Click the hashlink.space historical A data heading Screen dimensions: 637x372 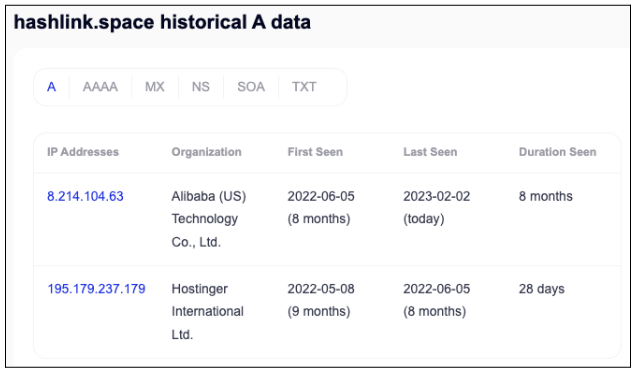(162, 22)
